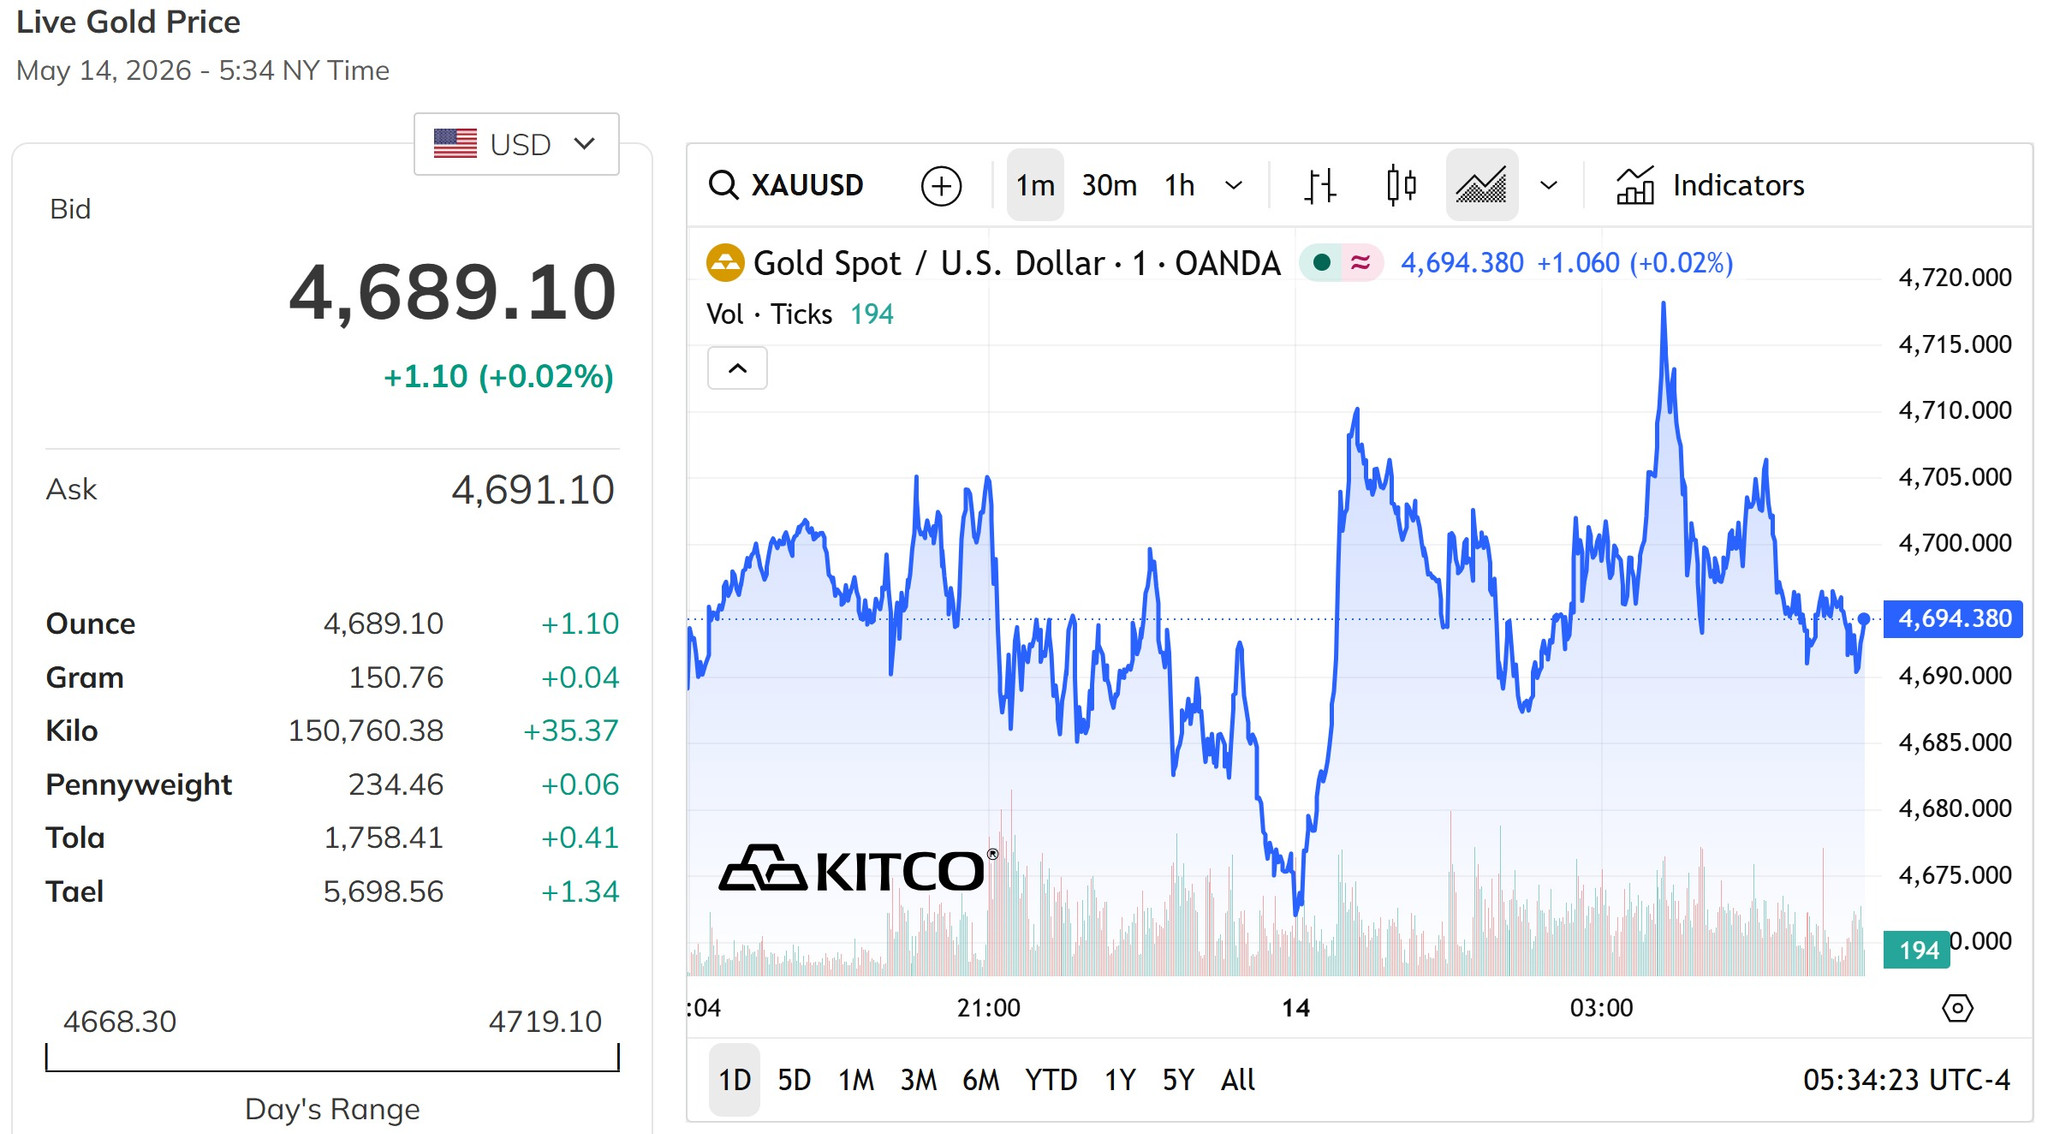The image size is (2048, 1134).
Task: Toggle the green market status dot
Action: (1321, 263)
